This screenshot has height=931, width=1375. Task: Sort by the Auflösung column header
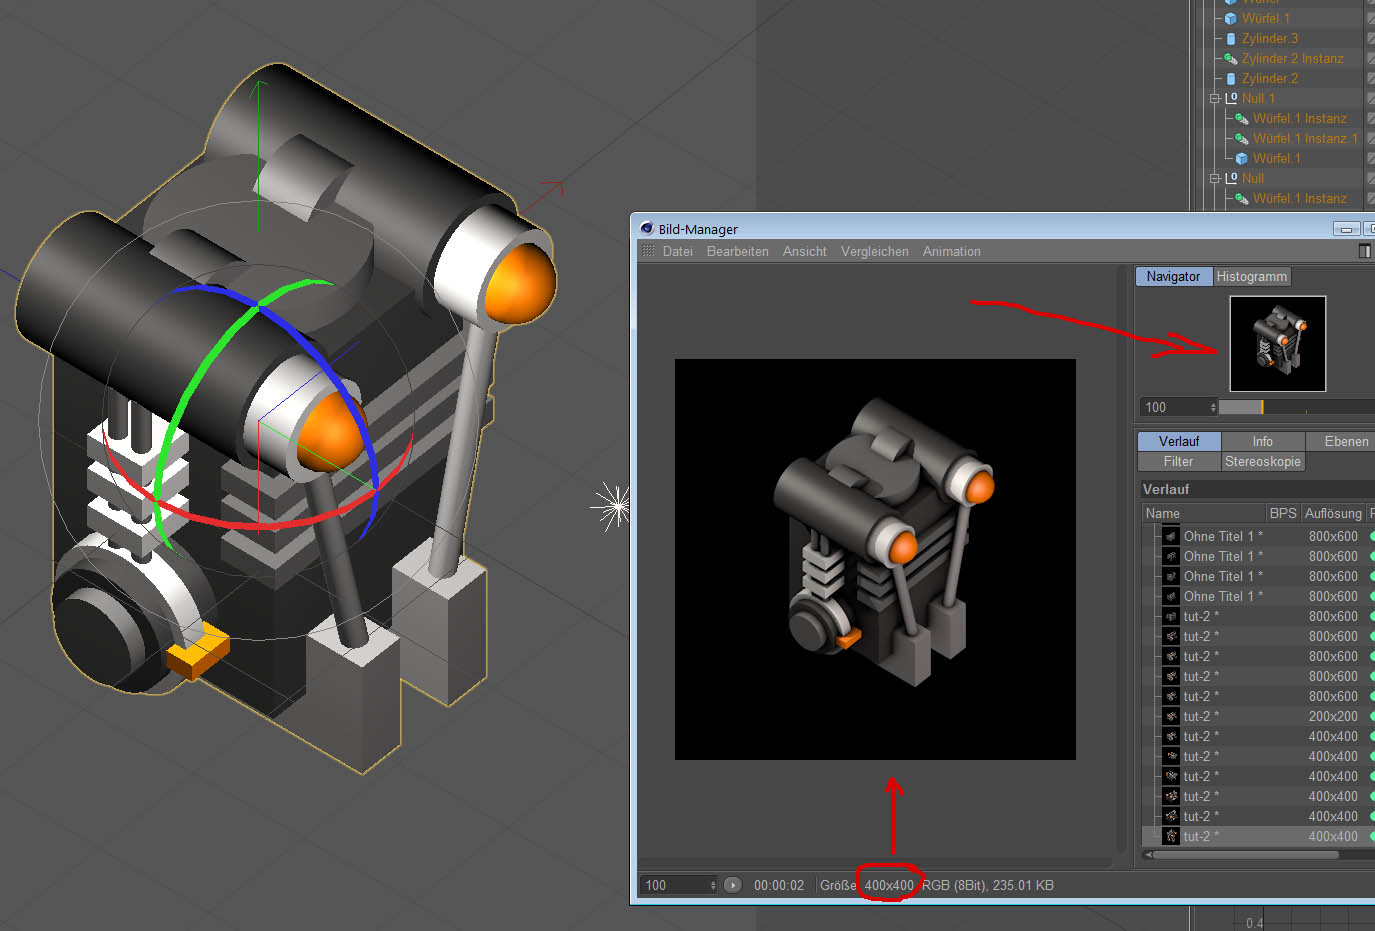tap(1333, 513)
